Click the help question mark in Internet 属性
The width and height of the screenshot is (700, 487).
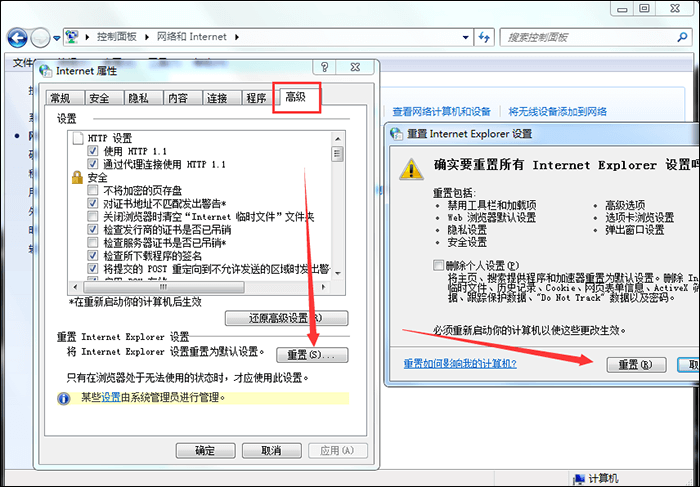tap(325, 67)
